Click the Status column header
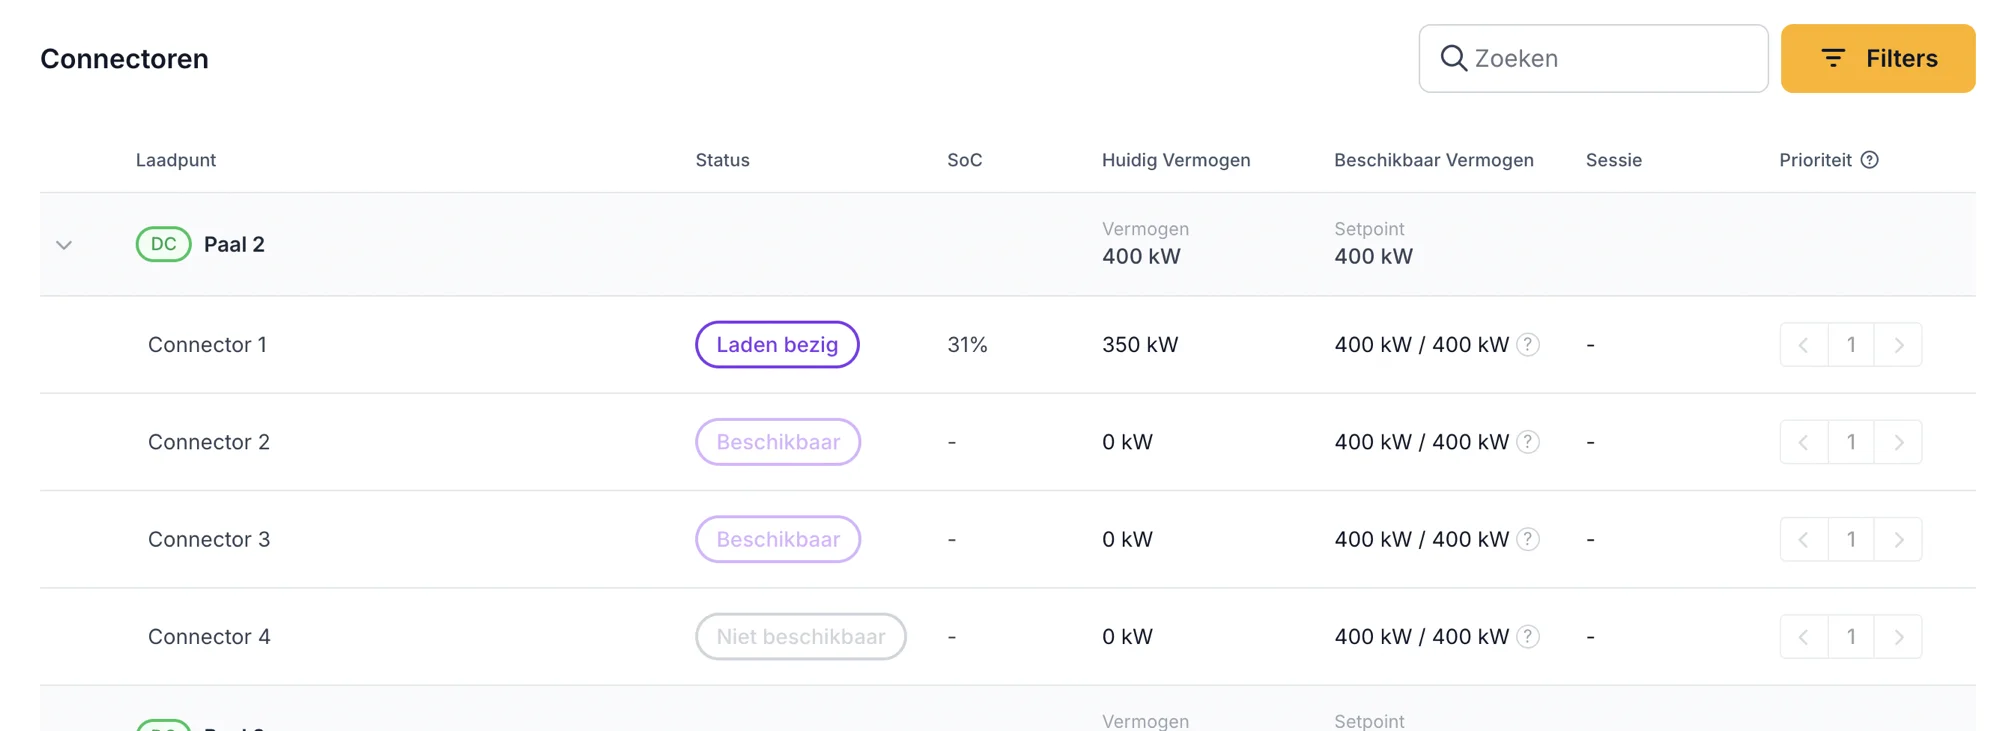Screen dimensions: 2000x731 (723, 160)
